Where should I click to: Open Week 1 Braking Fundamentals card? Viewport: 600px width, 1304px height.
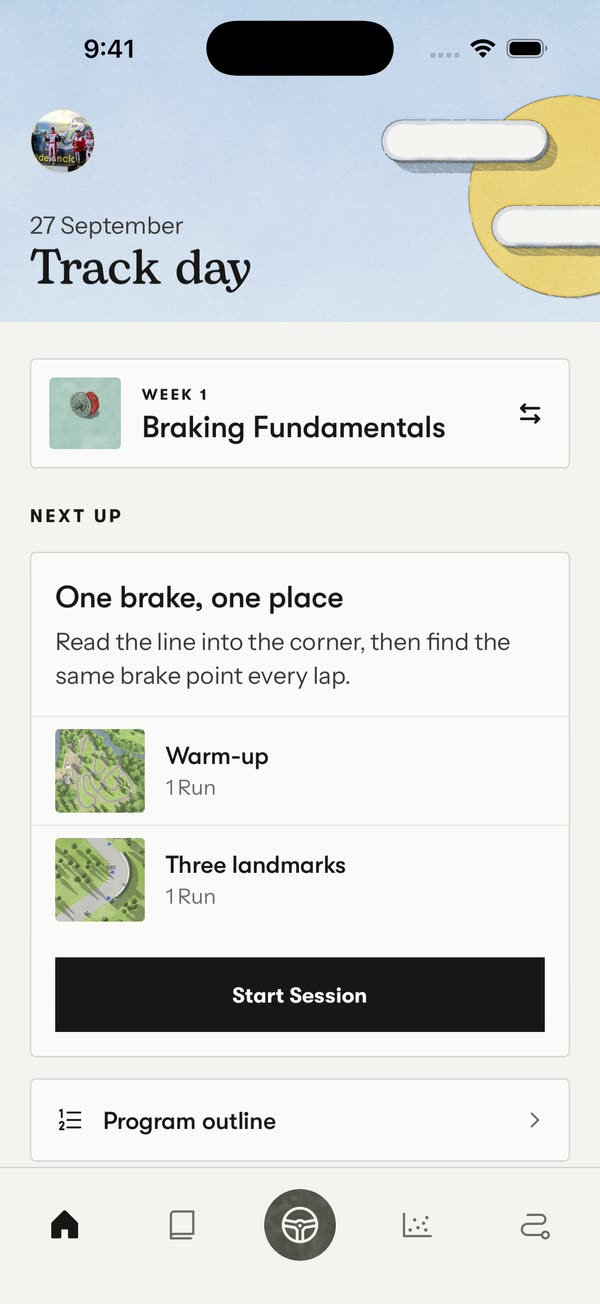click(300, 413)
